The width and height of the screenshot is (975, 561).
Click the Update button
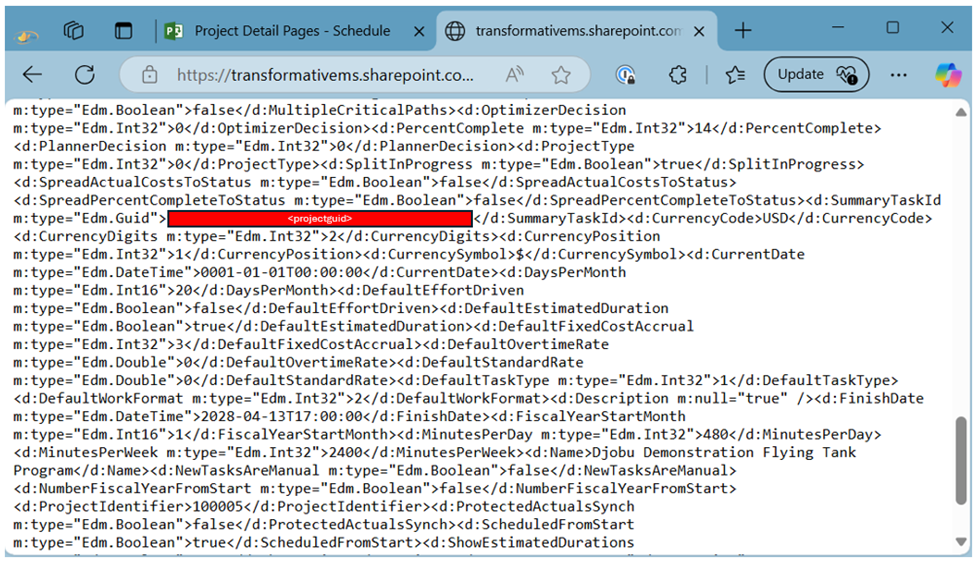coord(816,75)
